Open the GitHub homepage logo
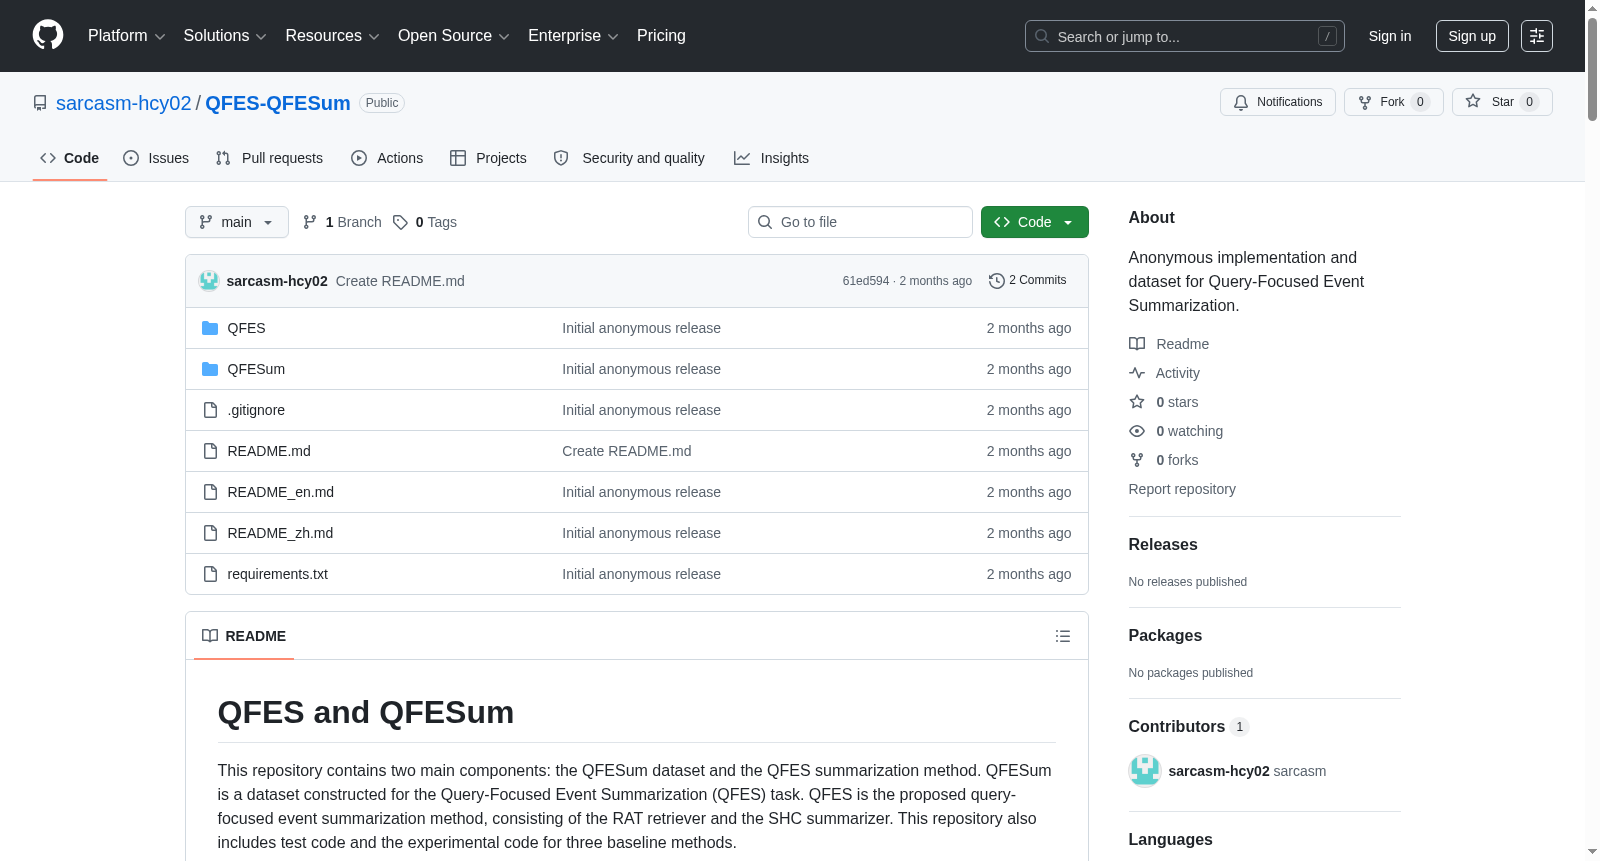This screenshot has width=1600, height=861. [x=48, y=35]
